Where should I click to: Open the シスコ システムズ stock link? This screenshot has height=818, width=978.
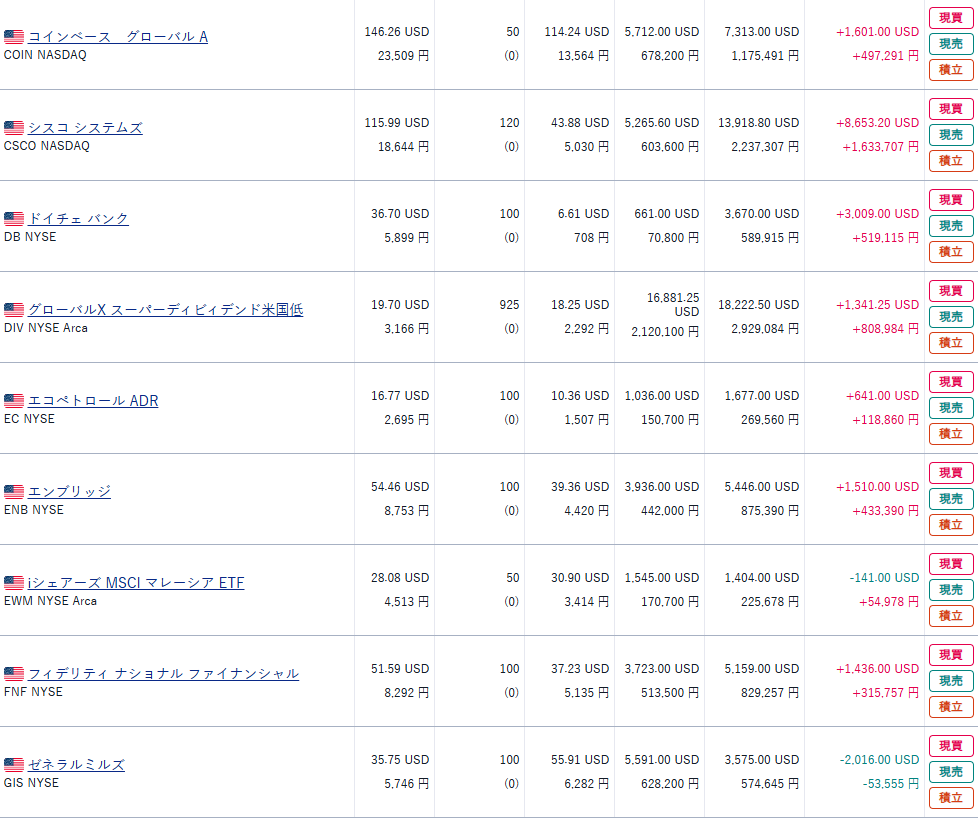(x=85, y=128)
